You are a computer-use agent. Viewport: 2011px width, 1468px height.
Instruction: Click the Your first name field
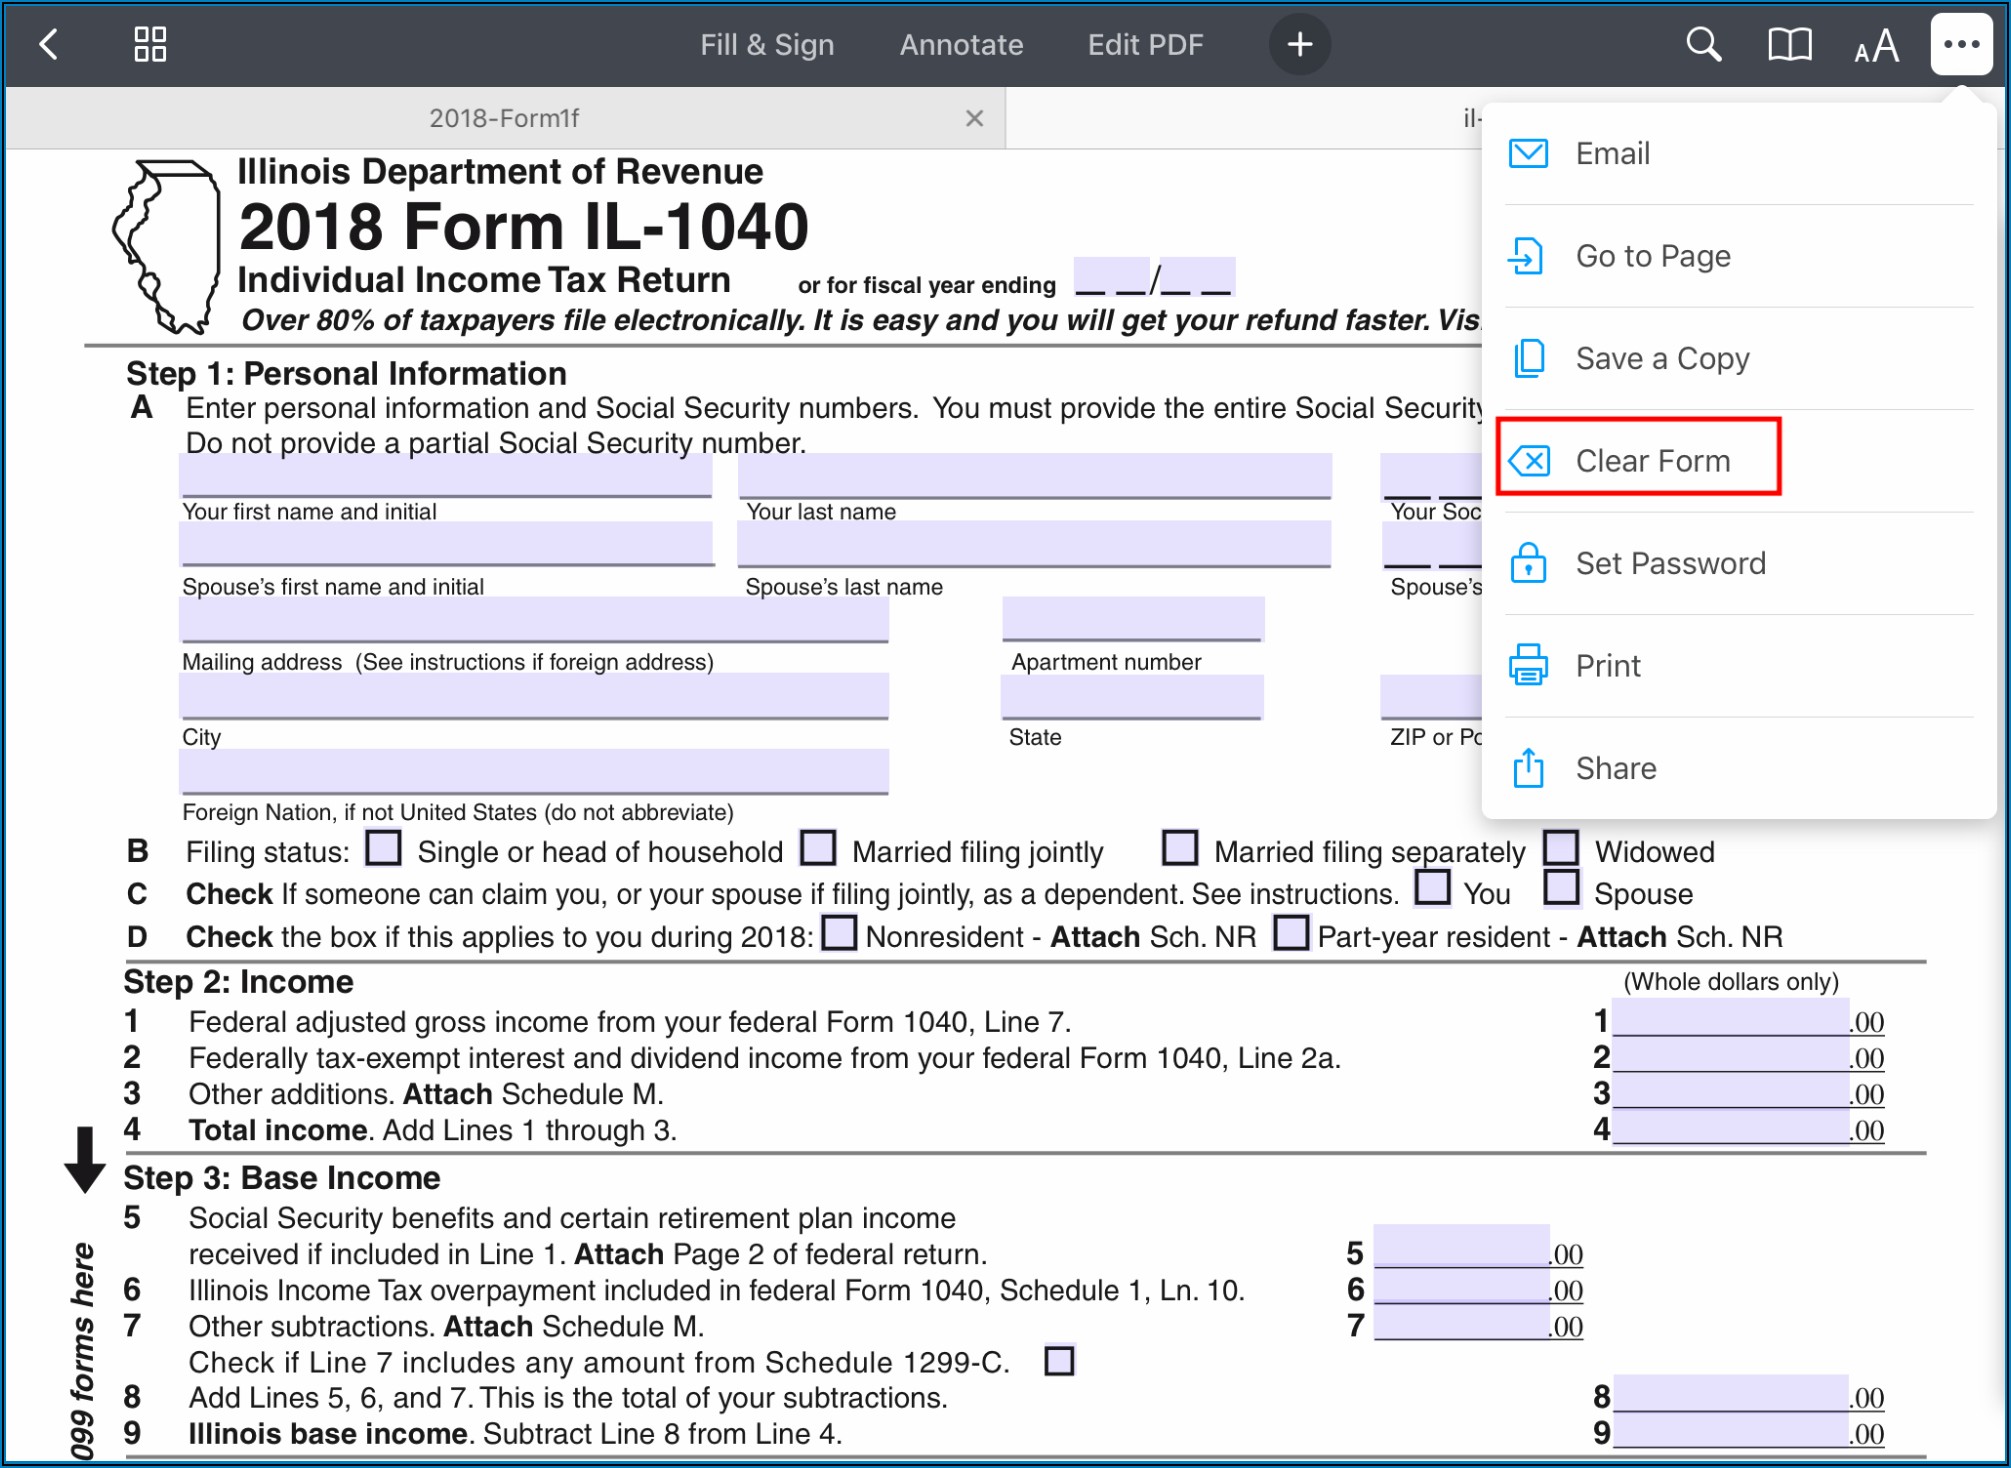[446, 476]
